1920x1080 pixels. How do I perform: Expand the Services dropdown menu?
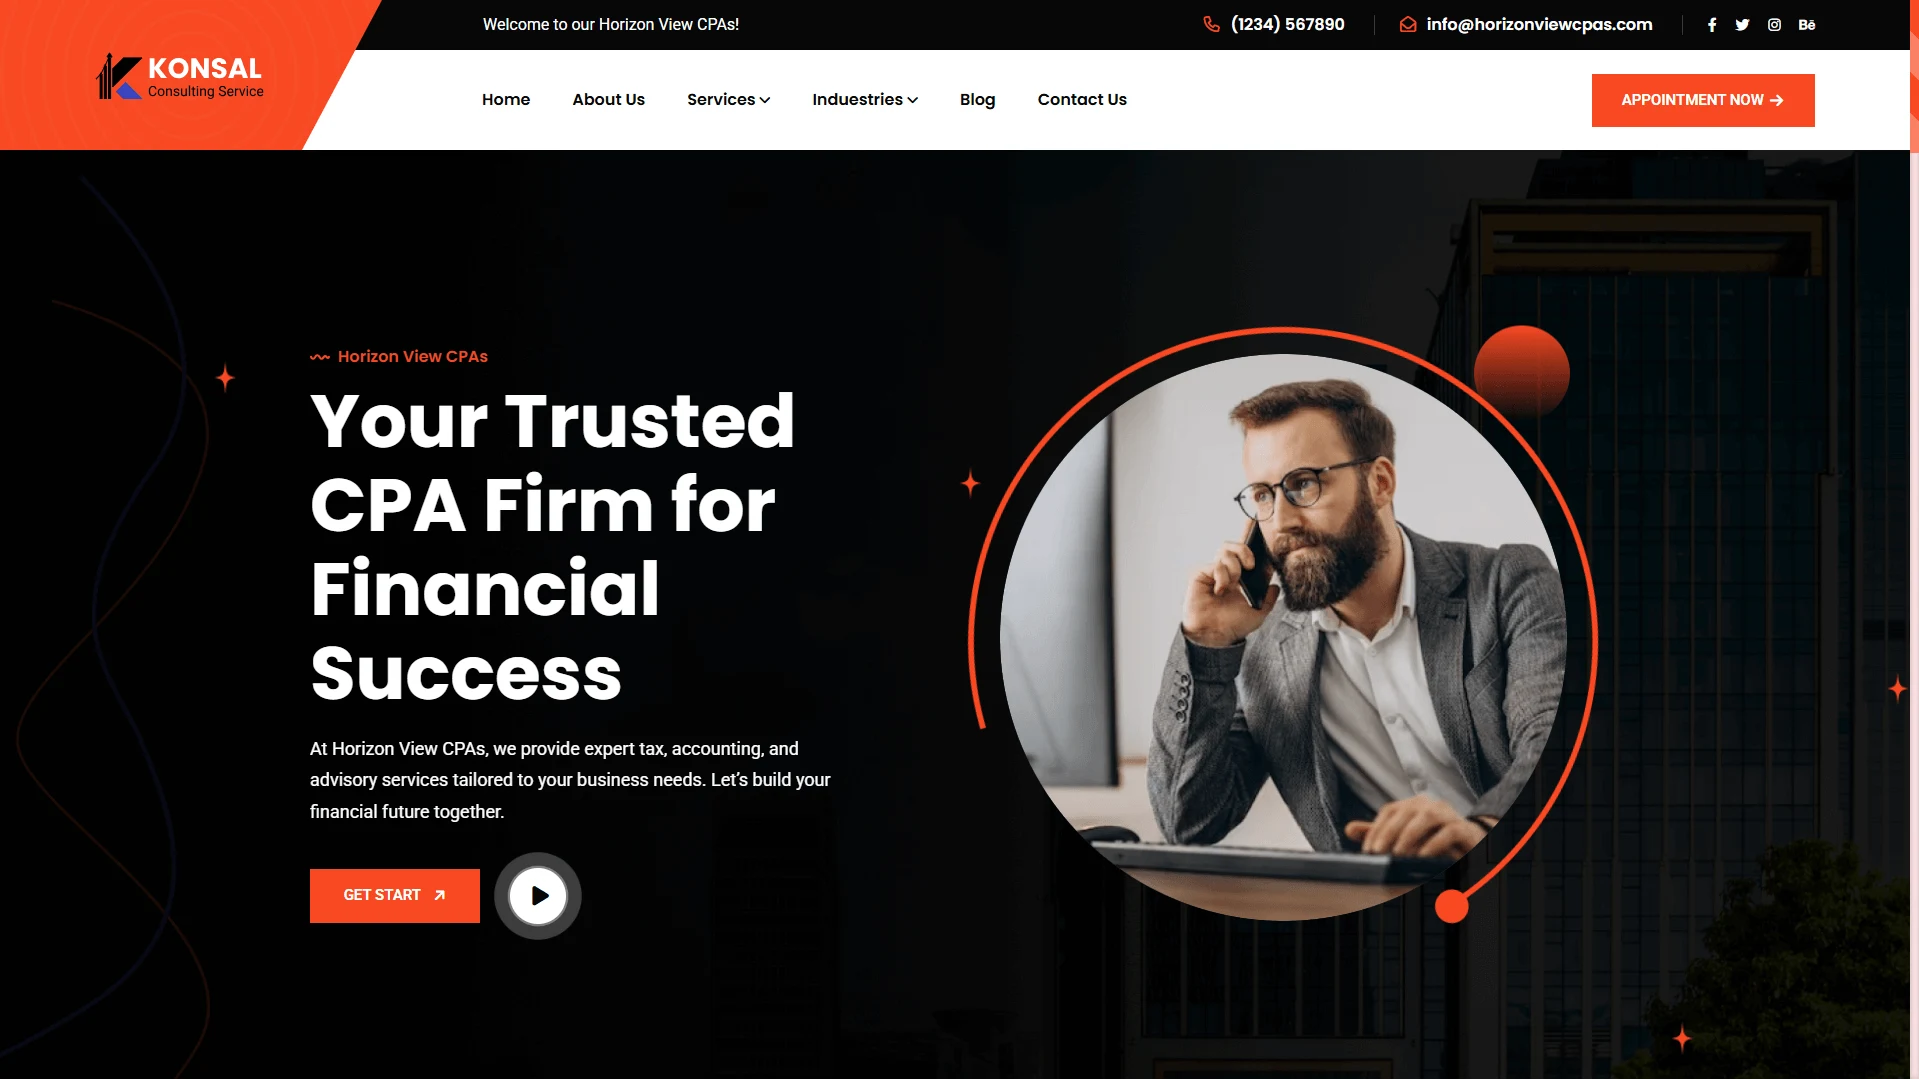(x=728, y=99)
